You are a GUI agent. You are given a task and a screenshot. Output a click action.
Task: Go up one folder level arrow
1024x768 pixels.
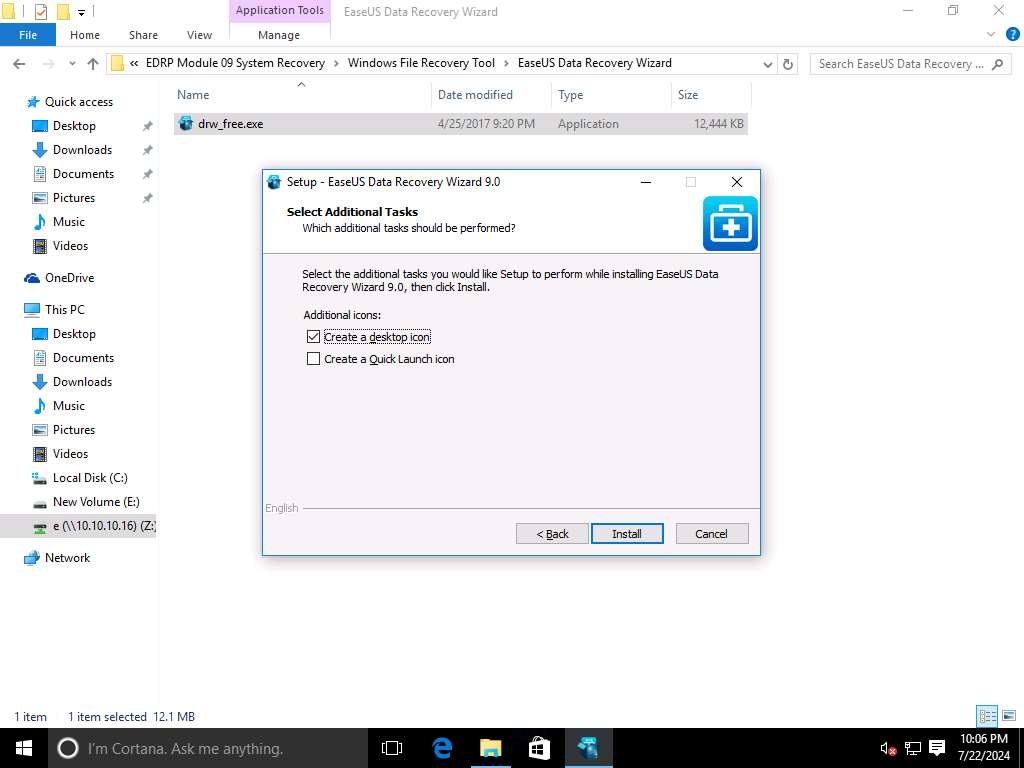pyautogui.click(x=93, y=63)
